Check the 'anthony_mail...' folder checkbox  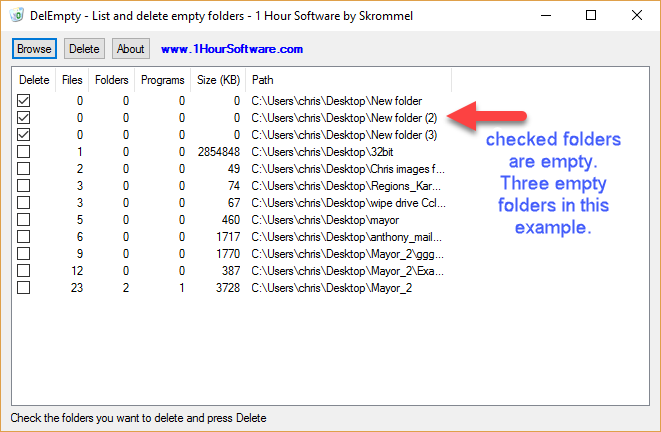(x=24, y=237)
